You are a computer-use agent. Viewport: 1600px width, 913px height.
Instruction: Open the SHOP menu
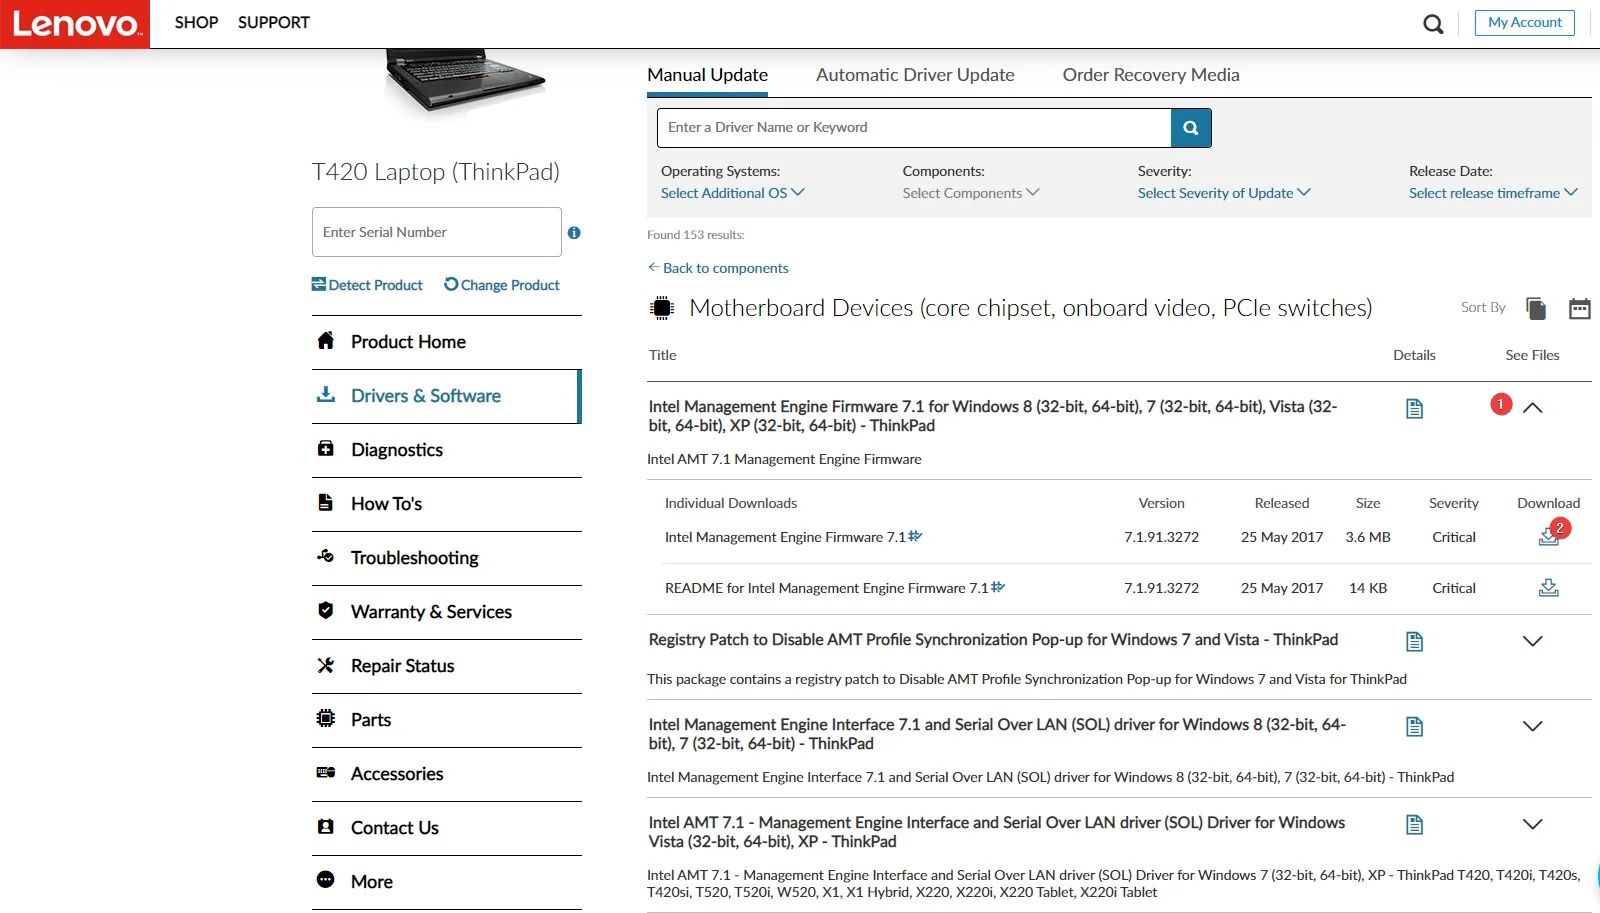[196, 23]
